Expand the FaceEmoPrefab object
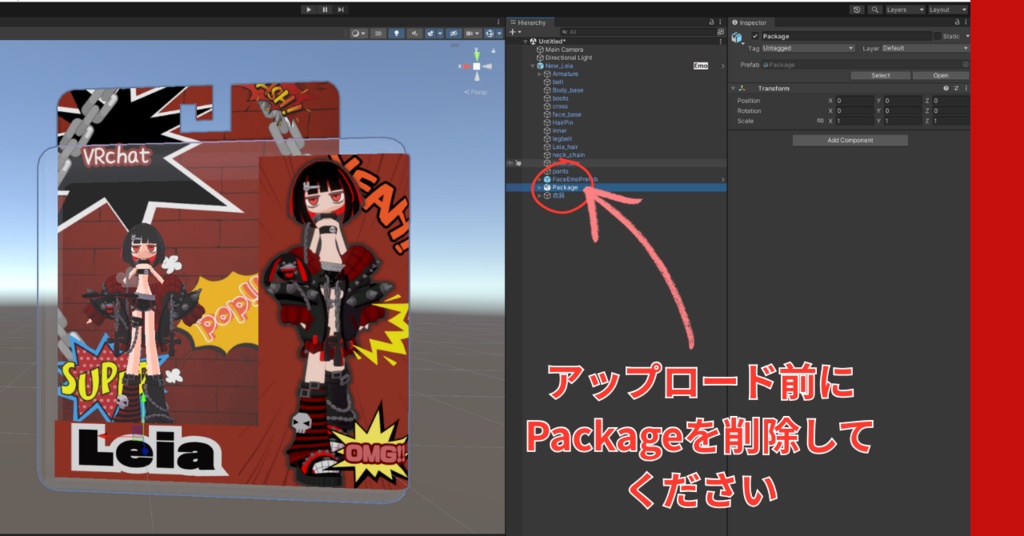 539,179
